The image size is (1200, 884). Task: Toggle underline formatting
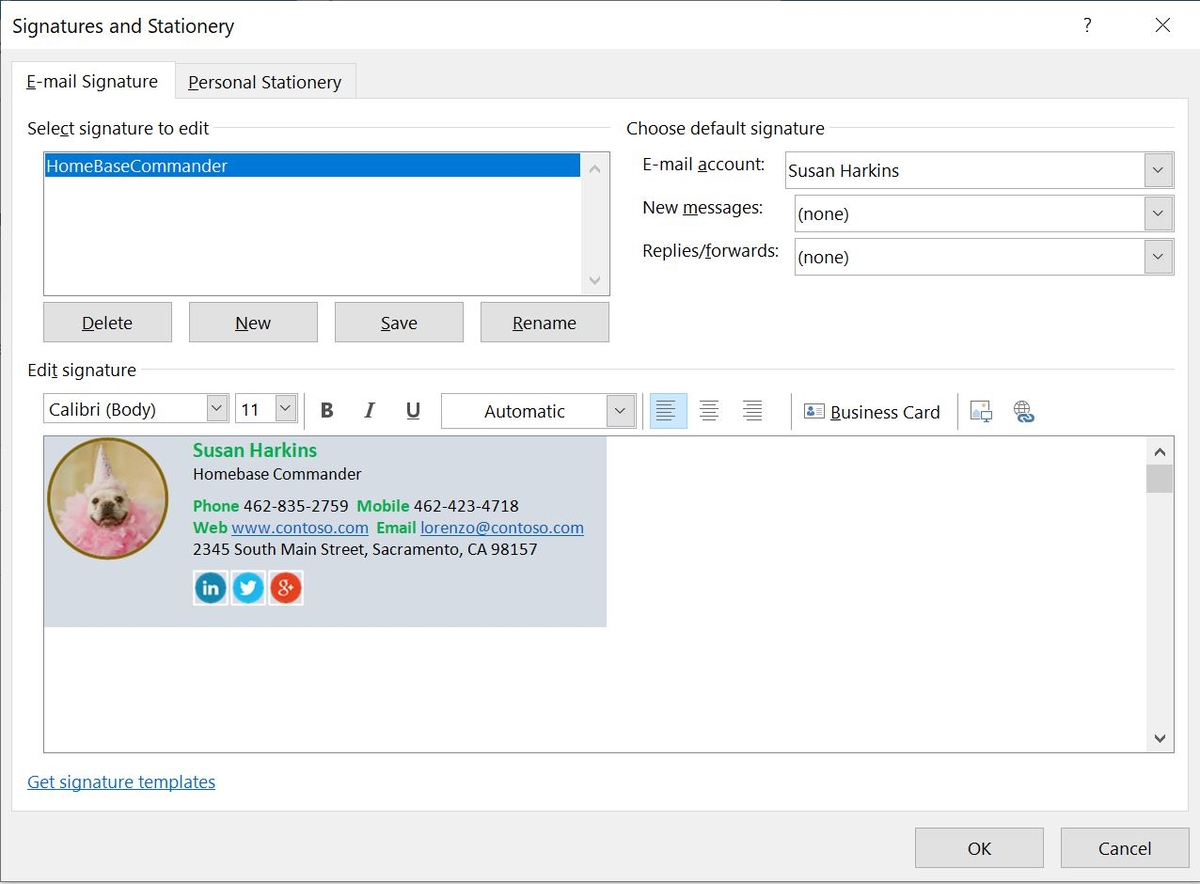(412, 410)
